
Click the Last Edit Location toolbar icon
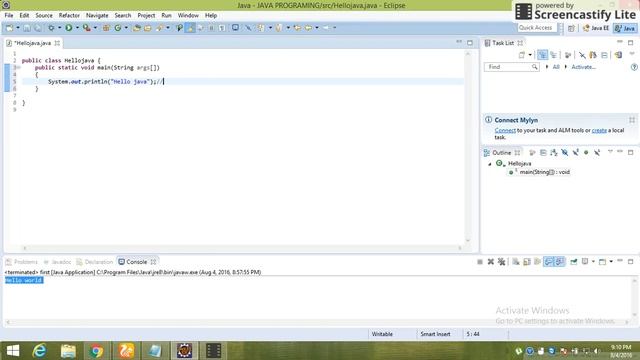coord(297,28)
